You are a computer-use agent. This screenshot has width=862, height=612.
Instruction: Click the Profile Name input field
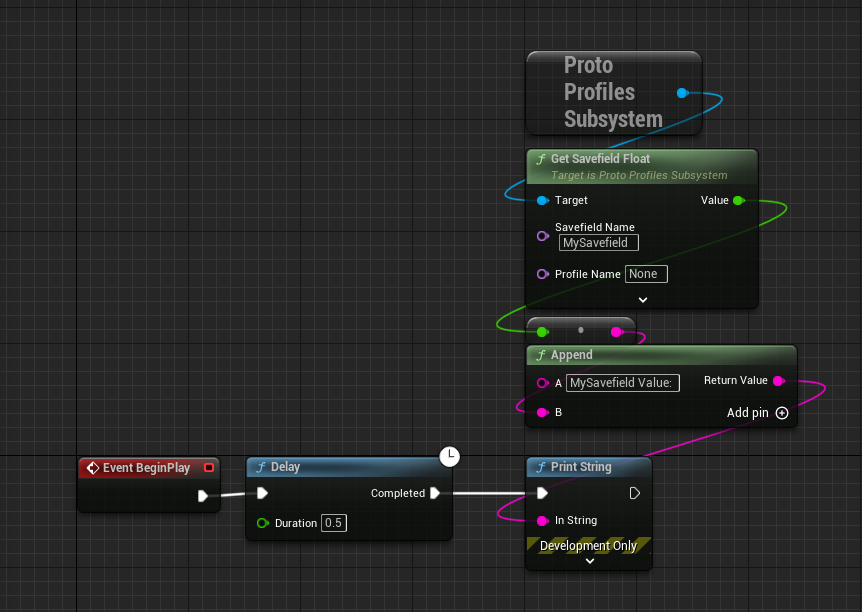pos(645,274)
